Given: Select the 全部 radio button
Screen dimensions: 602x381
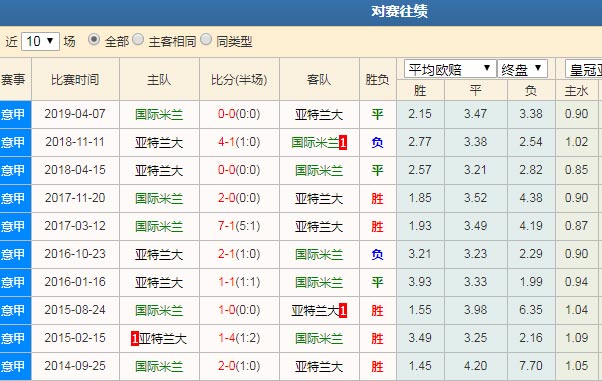Looking at the screenshot, I should pyautogui.click(x=94, y=40).
